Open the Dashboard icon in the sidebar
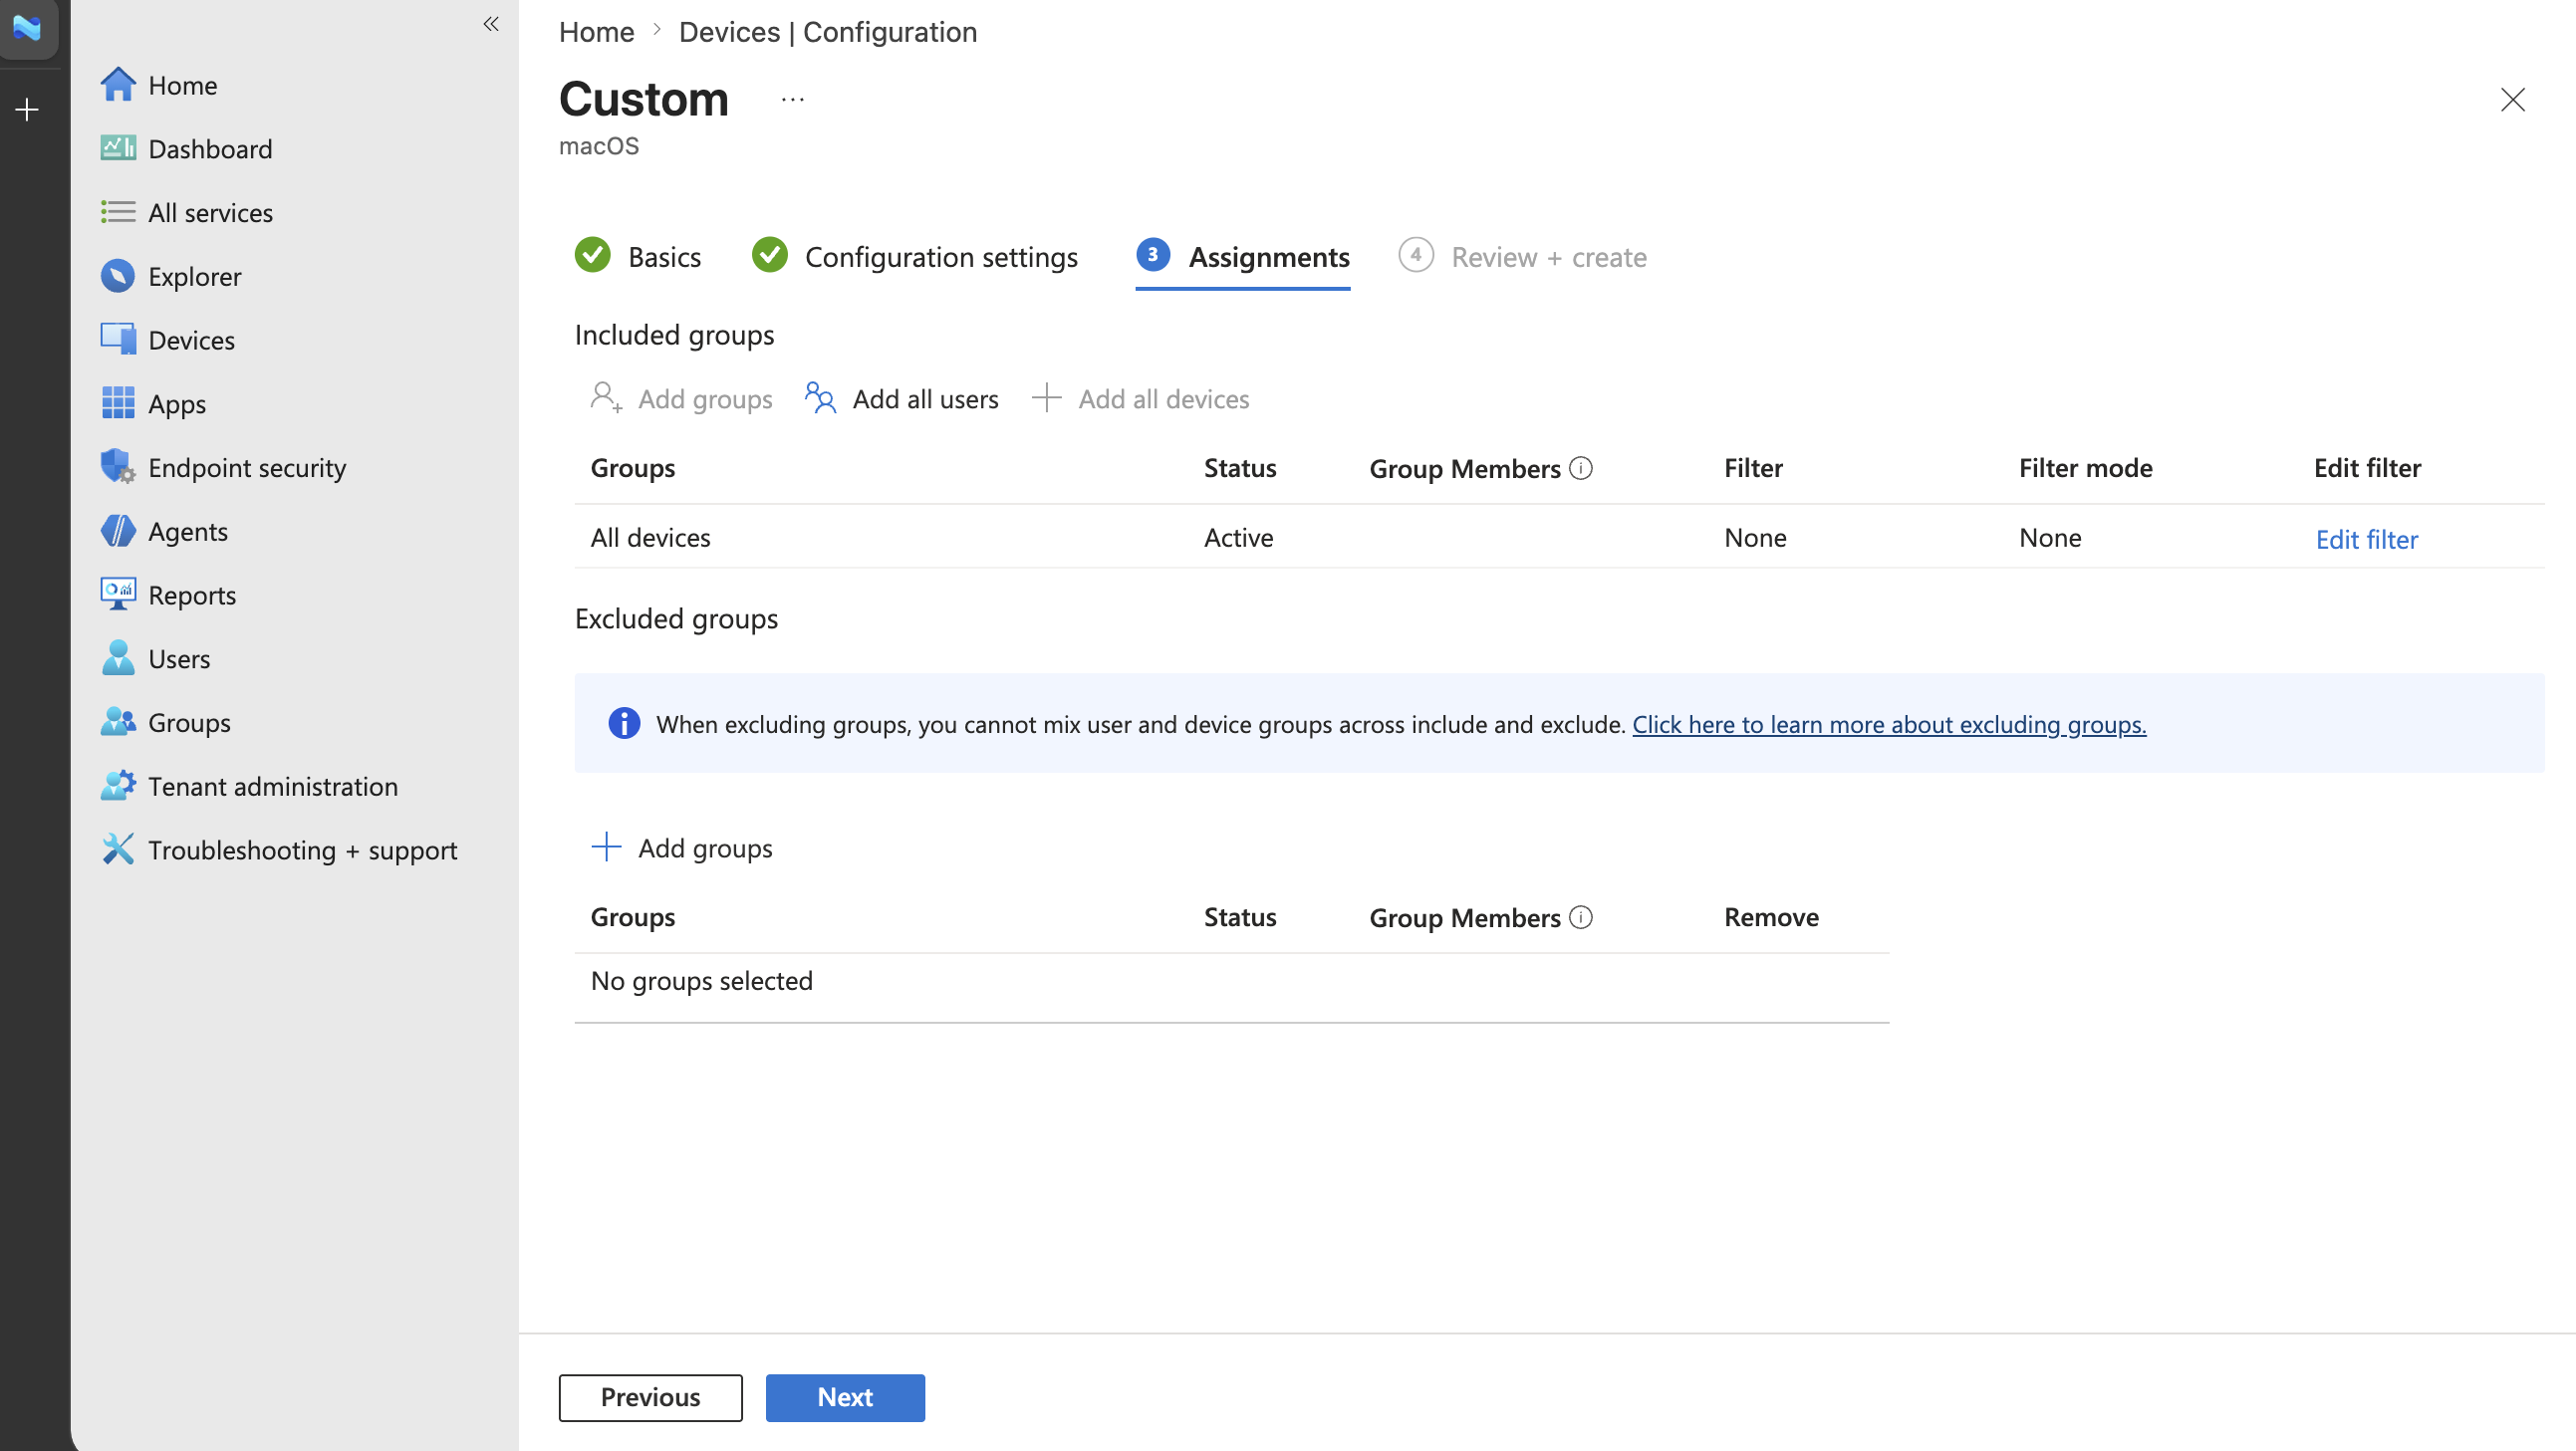 (x=118, y=148)
